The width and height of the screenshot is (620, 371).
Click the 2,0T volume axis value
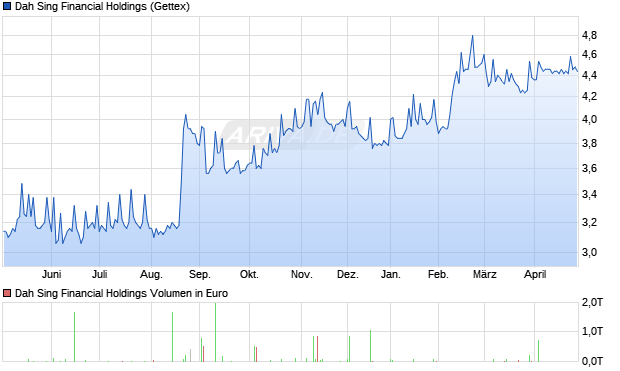tap(592, 303)
